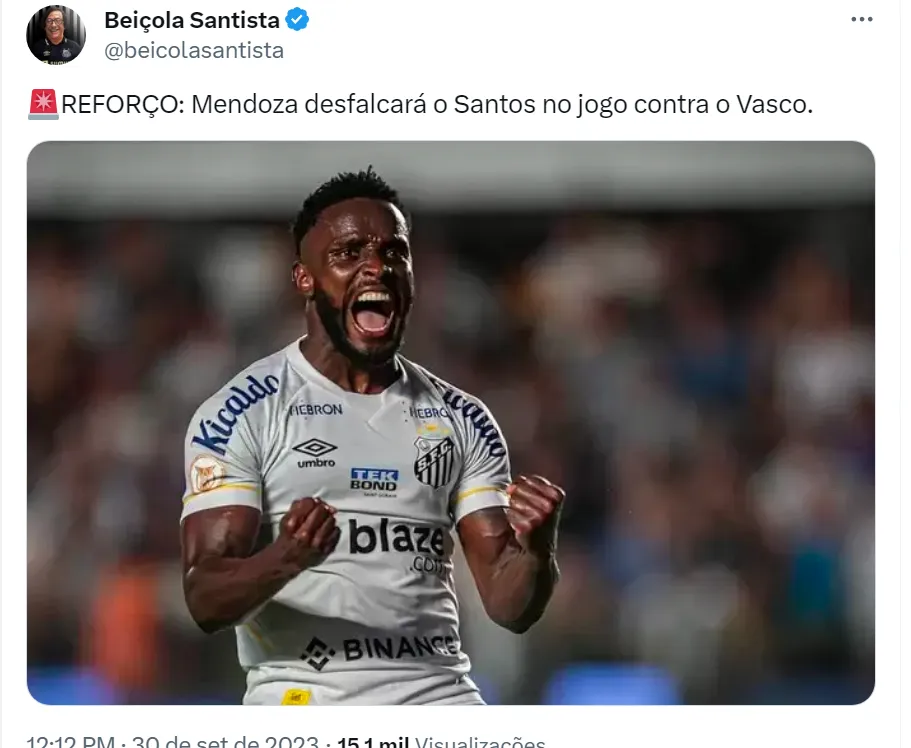Click the 12:12 PM timestamp
The width and height of the screenshot is (911, 748).
coord(70,742)
